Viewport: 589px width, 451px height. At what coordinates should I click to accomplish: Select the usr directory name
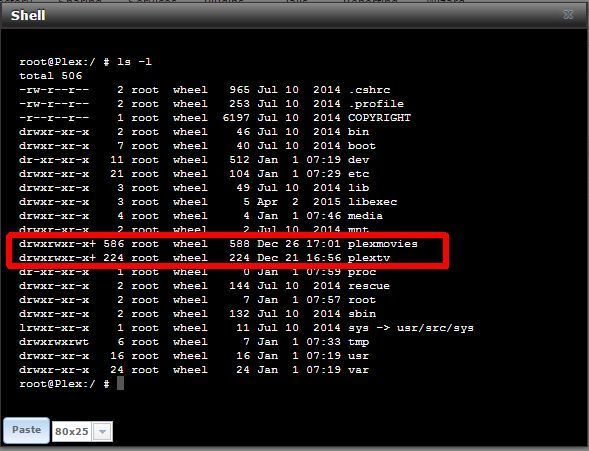coord(358,356)
